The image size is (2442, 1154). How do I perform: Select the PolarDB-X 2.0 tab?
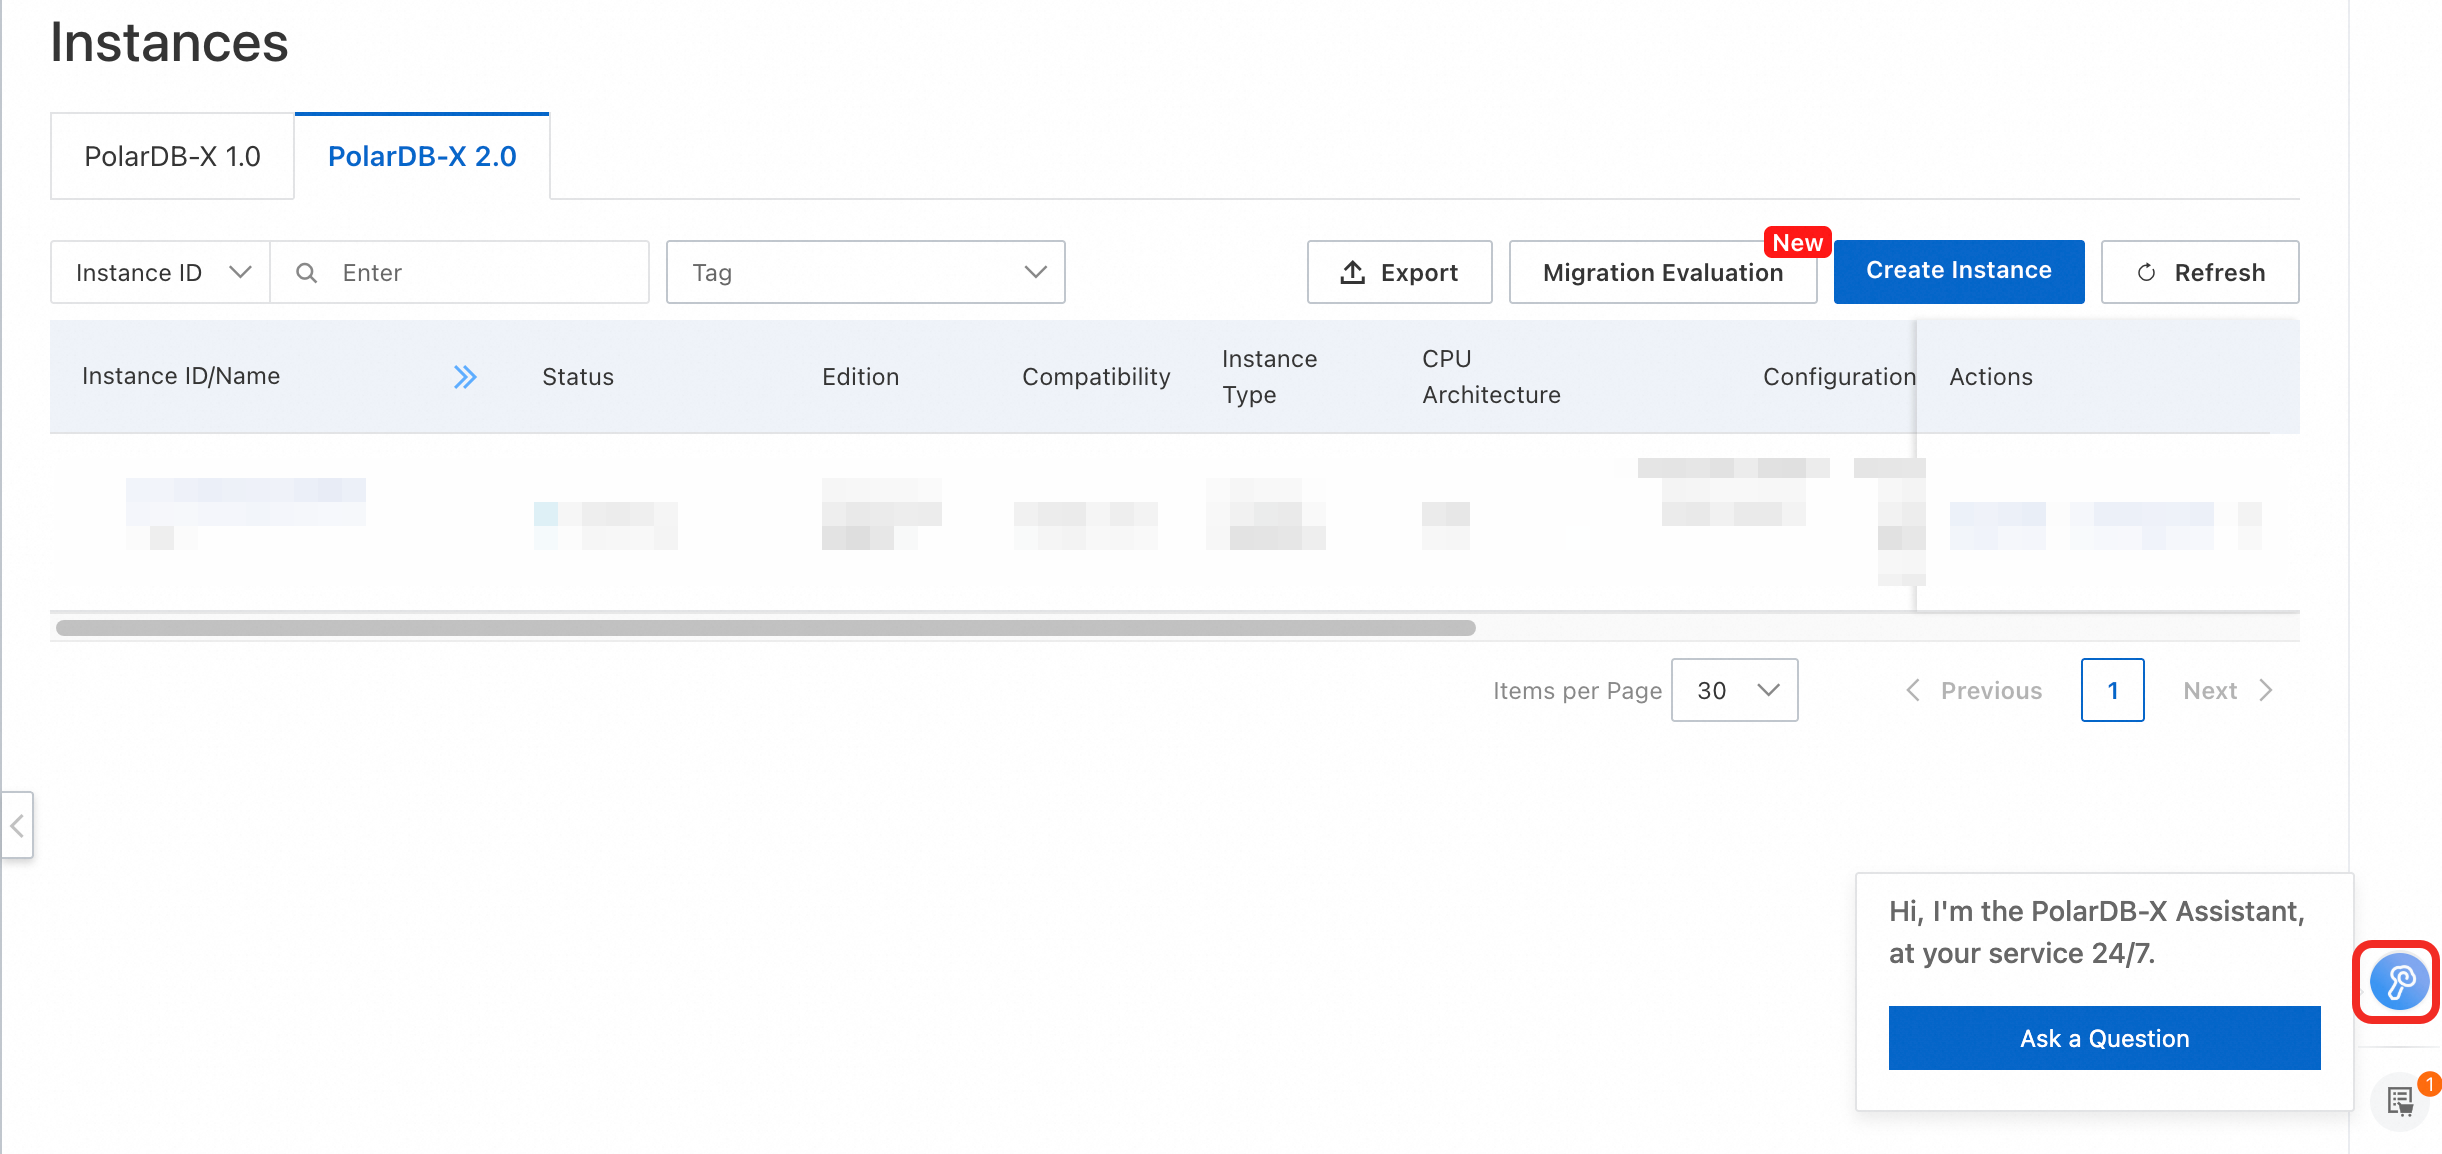(x=422, y=157)
